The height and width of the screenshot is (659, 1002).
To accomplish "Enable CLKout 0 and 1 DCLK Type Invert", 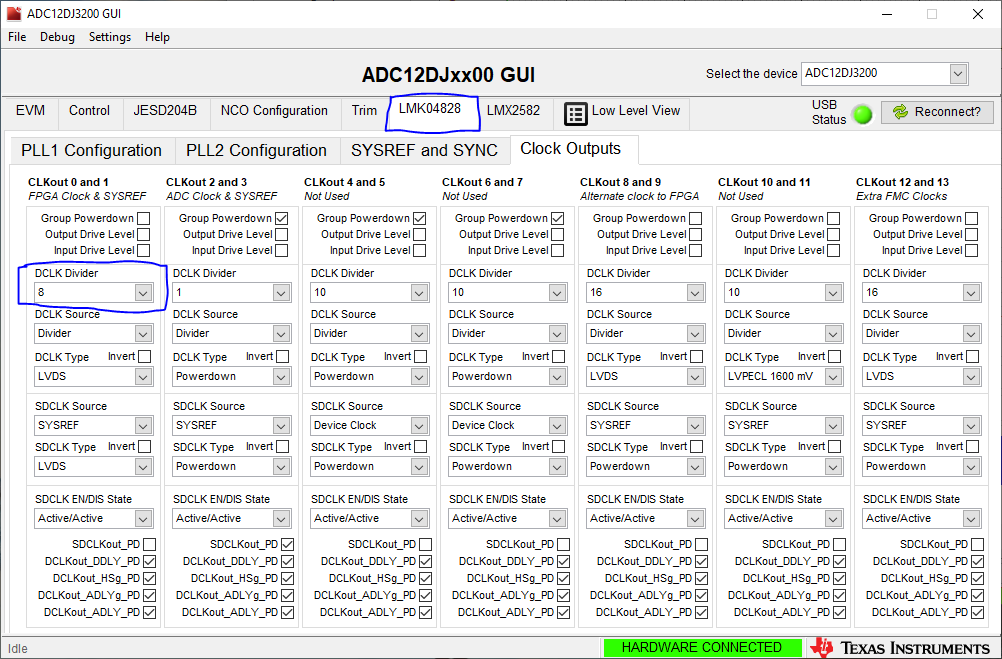I will tap(145, 357).
